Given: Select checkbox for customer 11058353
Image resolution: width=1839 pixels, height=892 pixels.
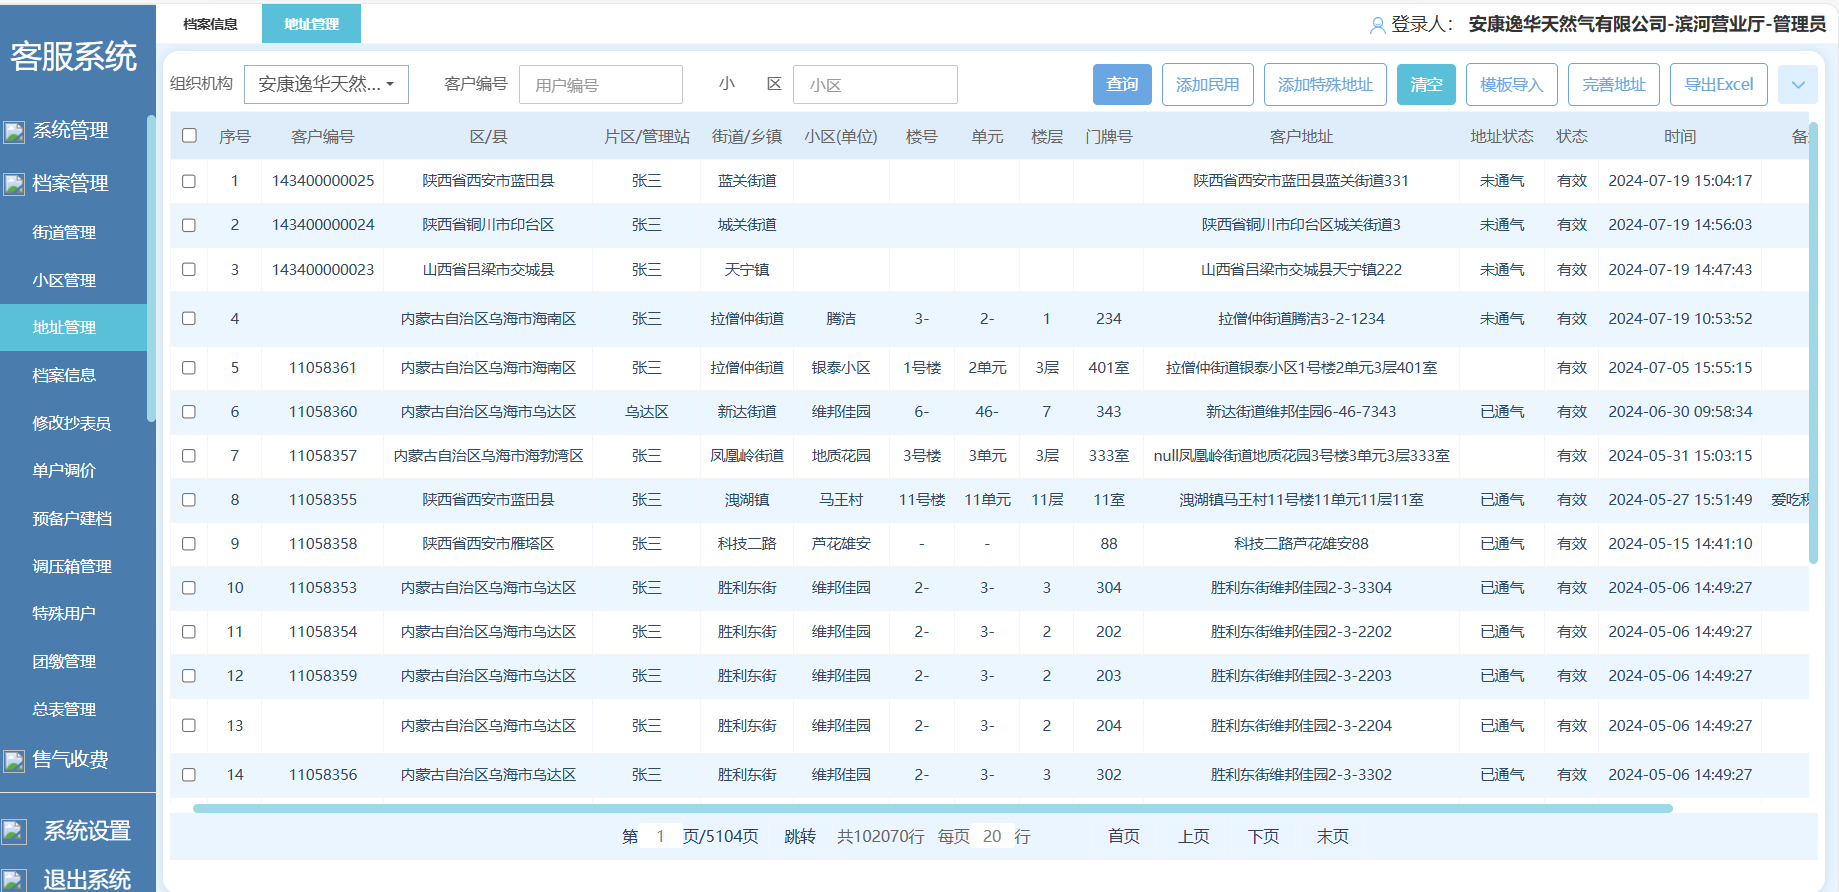Looking at the screenshot, I should point(189,588).
